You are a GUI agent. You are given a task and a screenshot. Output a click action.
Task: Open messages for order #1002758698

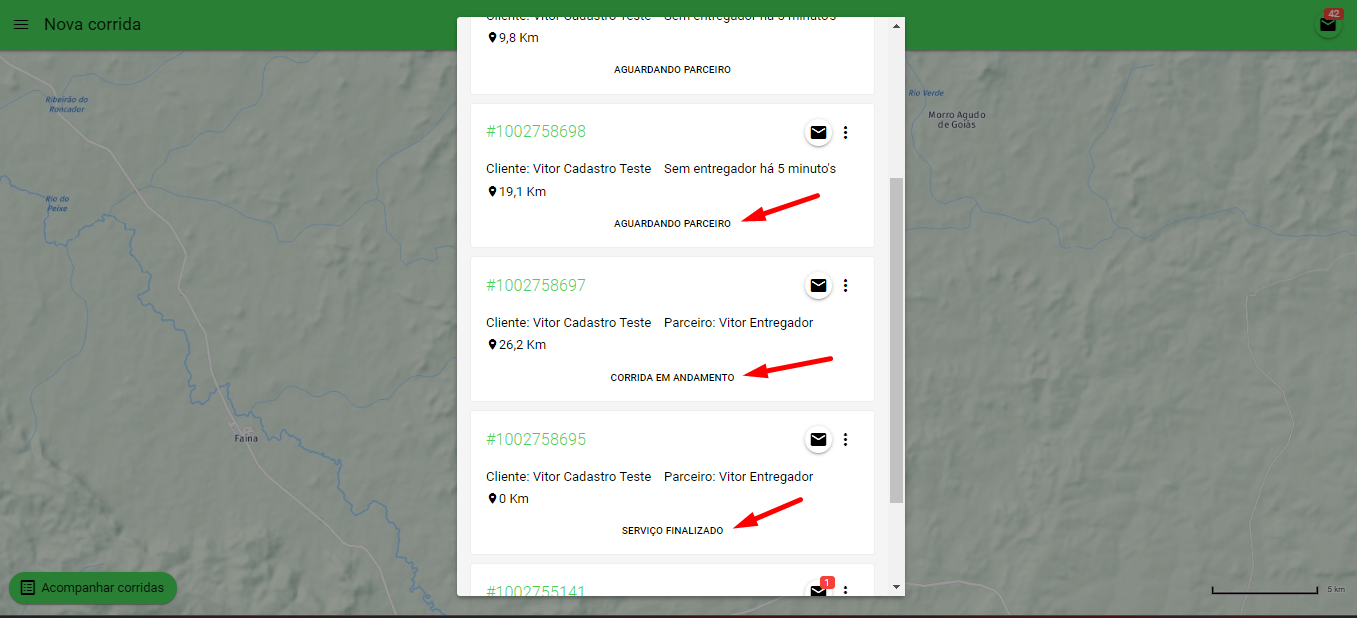818,132
